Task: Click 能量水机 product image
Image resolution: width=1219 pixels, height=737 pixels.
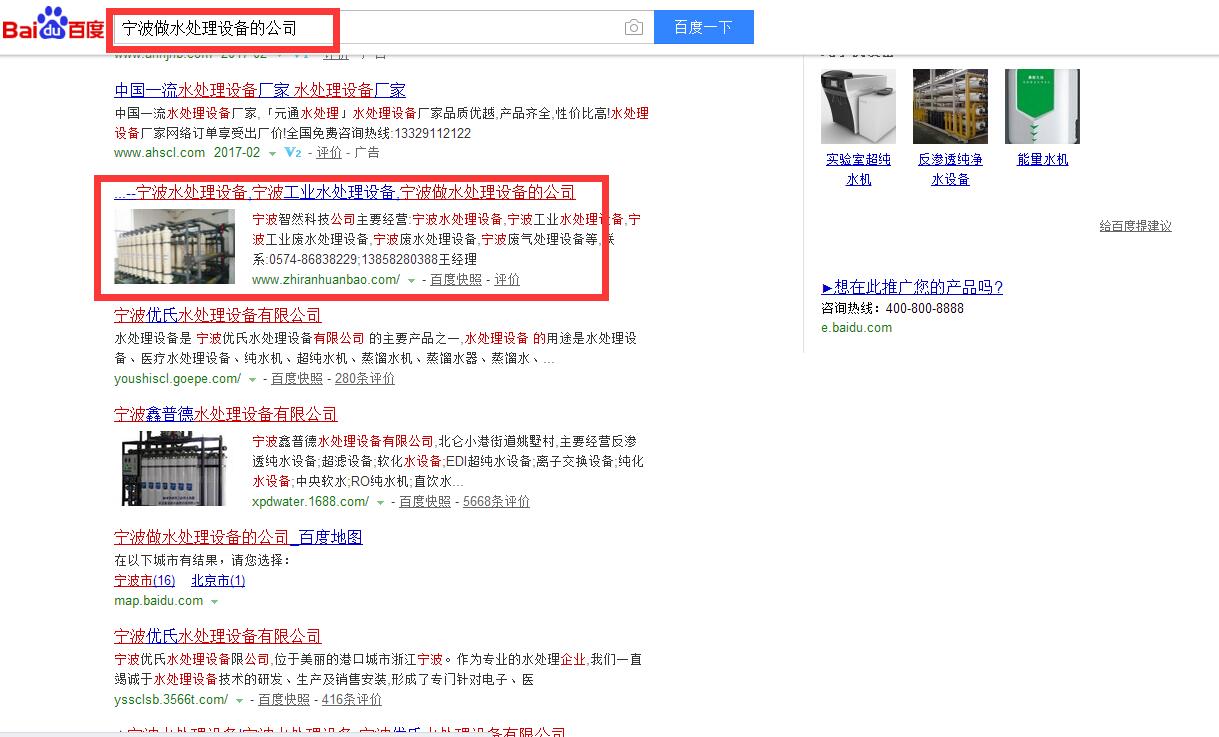Action: coord(1042,106)
